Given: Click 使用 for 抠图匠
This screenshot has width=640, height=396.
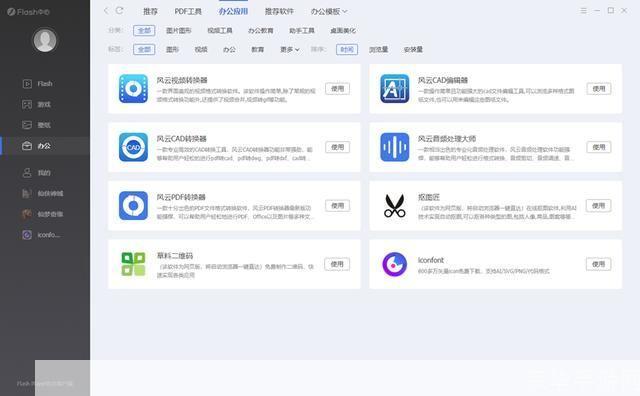Looking at the screenshot, I should click(x=599, y=205).
